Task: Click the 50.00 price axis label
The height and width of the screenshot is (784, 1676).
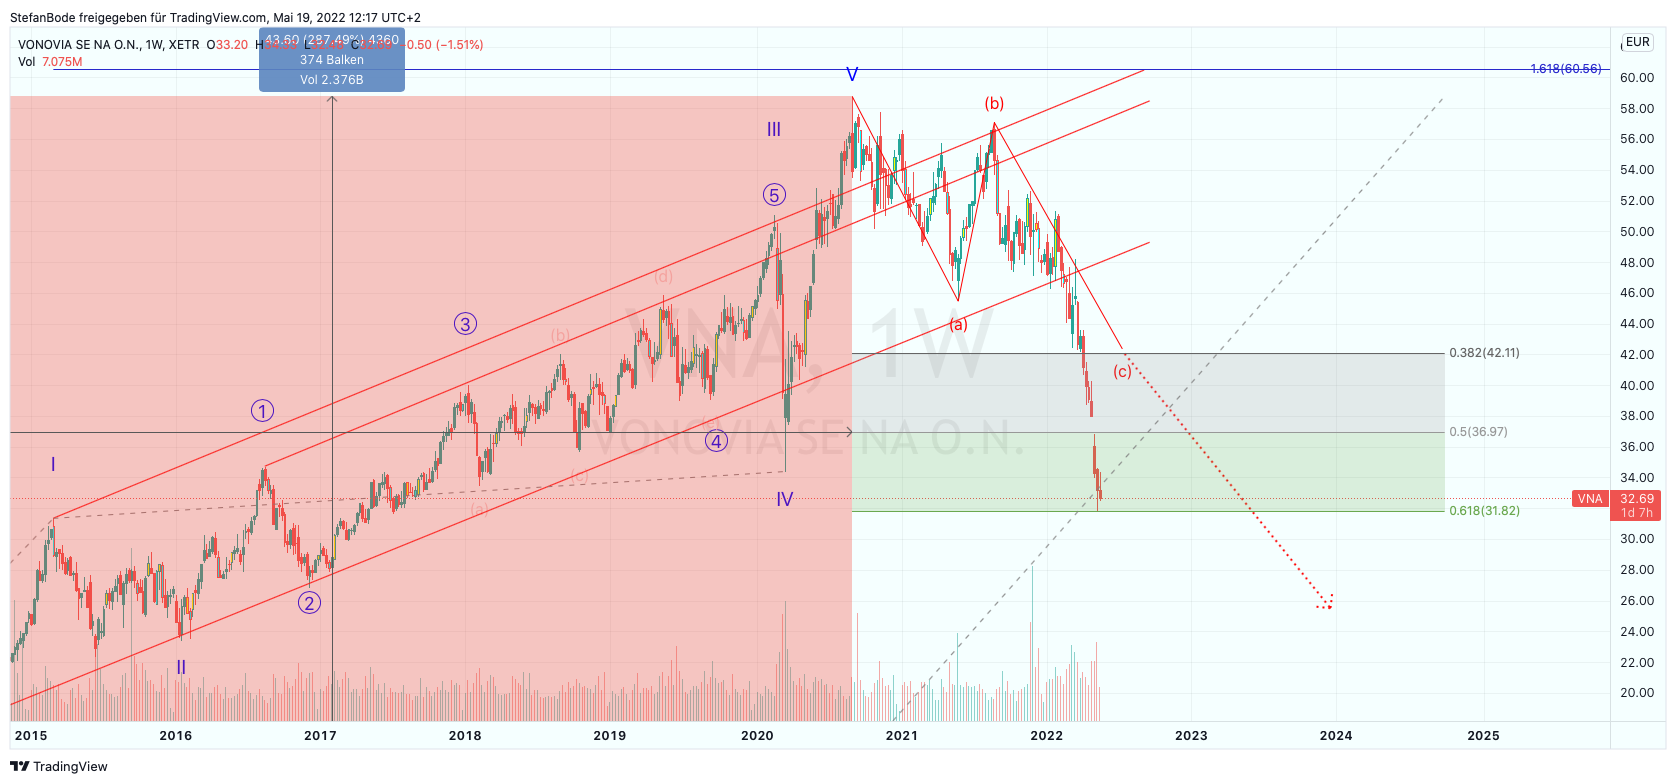Action: pyautogui.click(x=1637, y=231)
